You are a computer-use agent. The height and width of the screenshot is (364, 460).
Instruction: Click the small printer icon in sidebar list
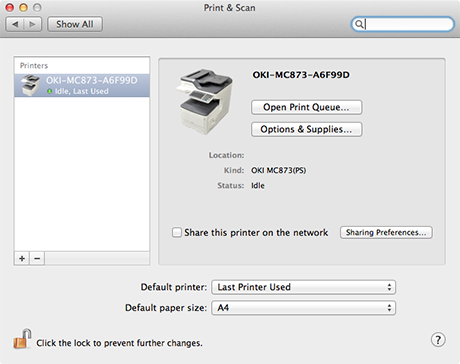pos(30,85)
